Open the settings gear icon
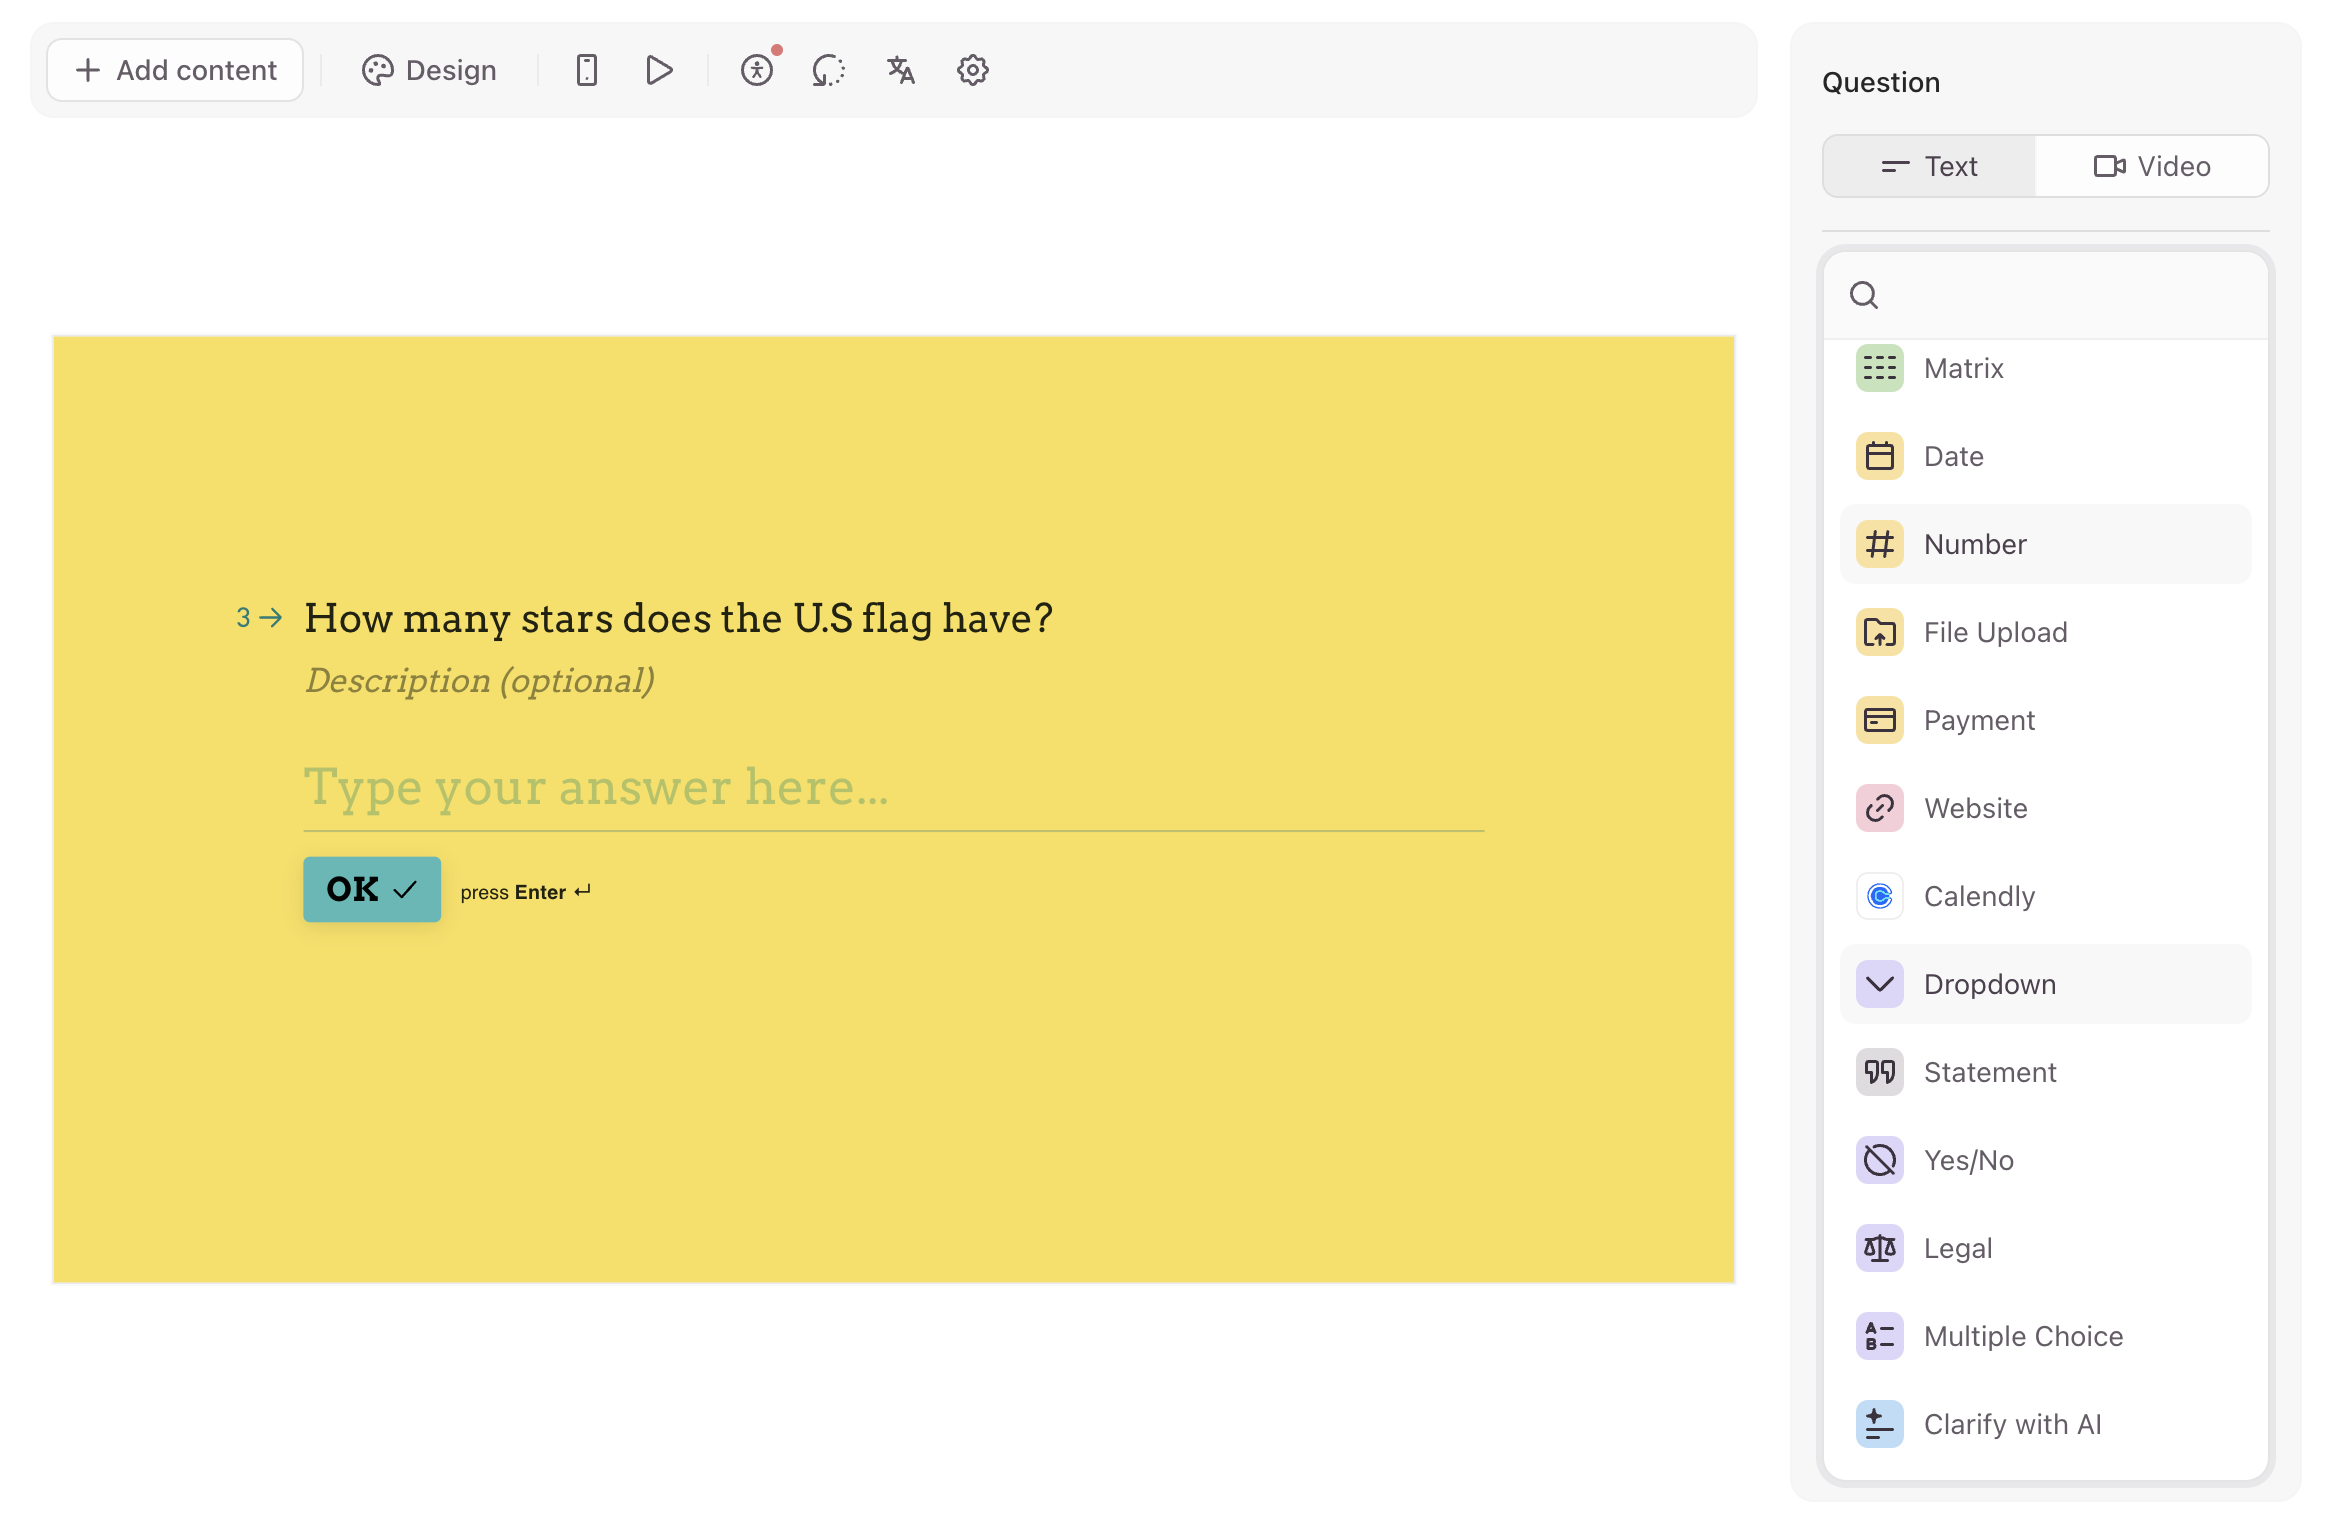 [973, 70]
